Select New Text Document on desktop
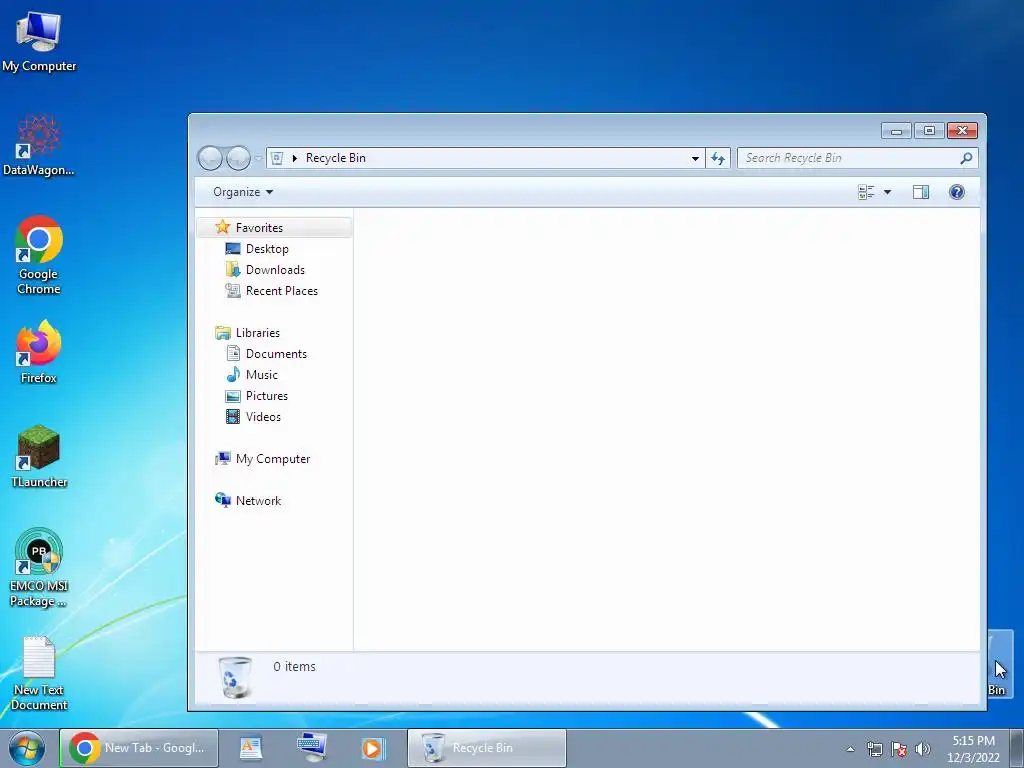 tap(39, 673)
